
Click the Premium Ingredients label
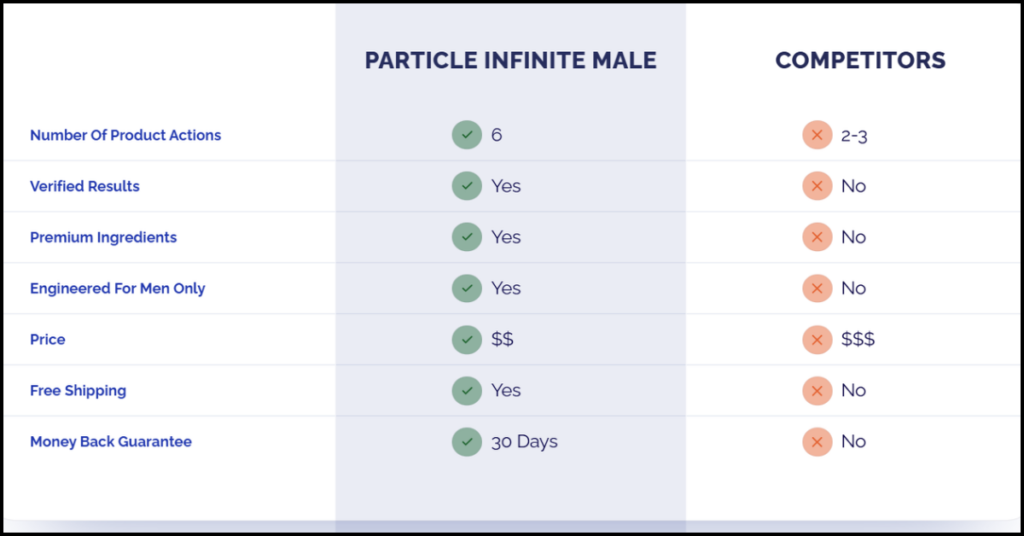(x=103, y=238)
